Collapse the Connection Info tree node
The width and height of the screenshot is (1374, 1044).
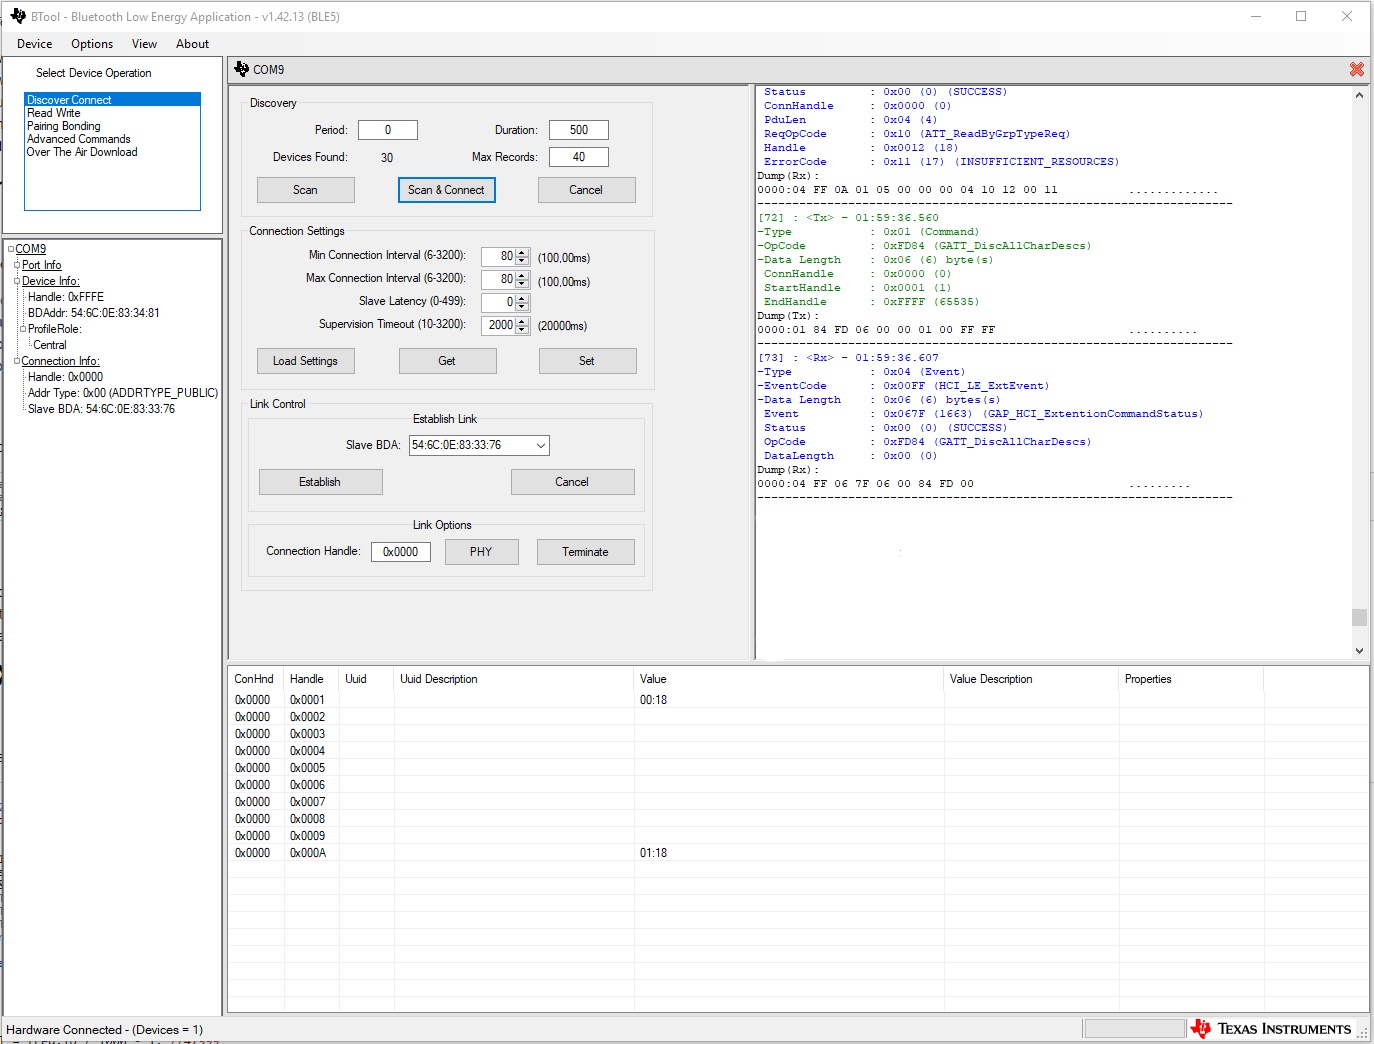click(x=17, y=361)
